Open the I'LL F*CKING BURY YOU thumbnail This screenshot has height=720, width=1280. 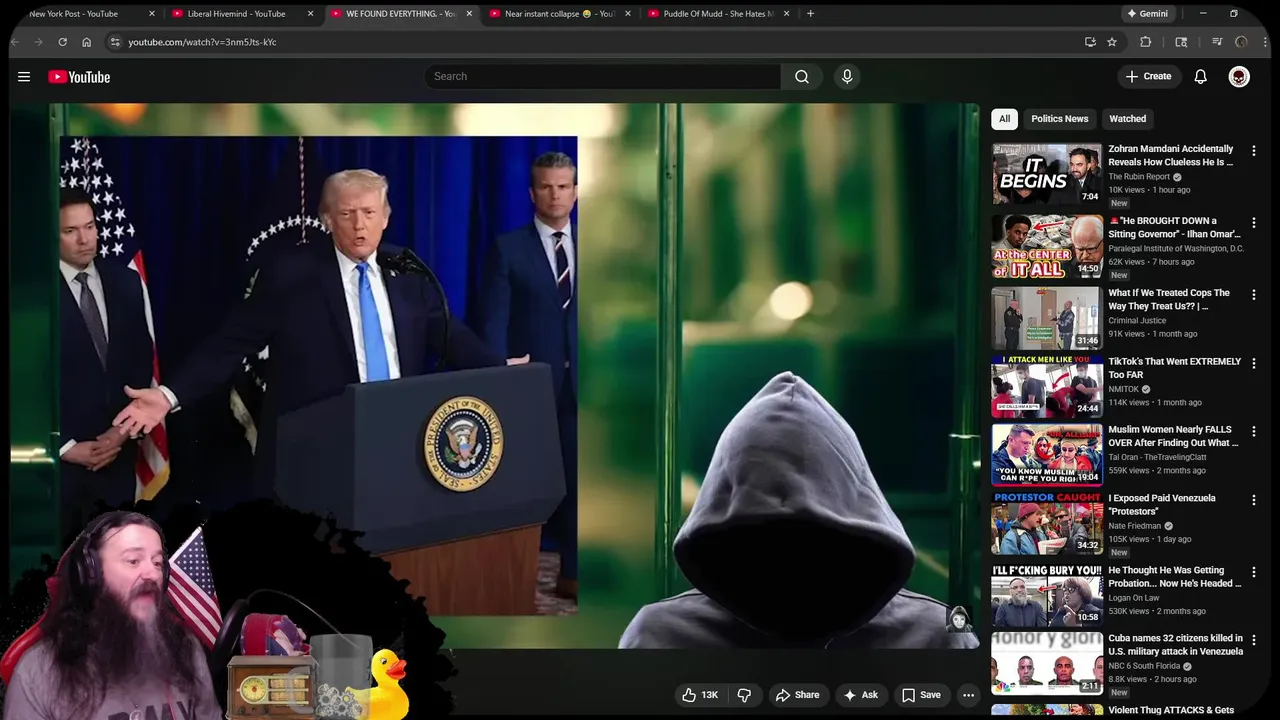click(x=1047, y=595)
